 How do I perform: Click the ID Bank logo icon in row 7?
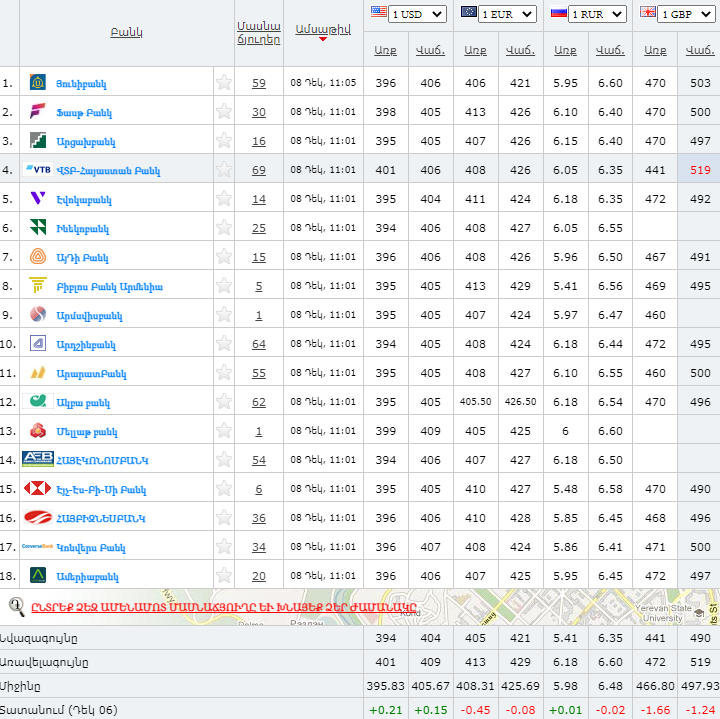(x=38, y=256)
